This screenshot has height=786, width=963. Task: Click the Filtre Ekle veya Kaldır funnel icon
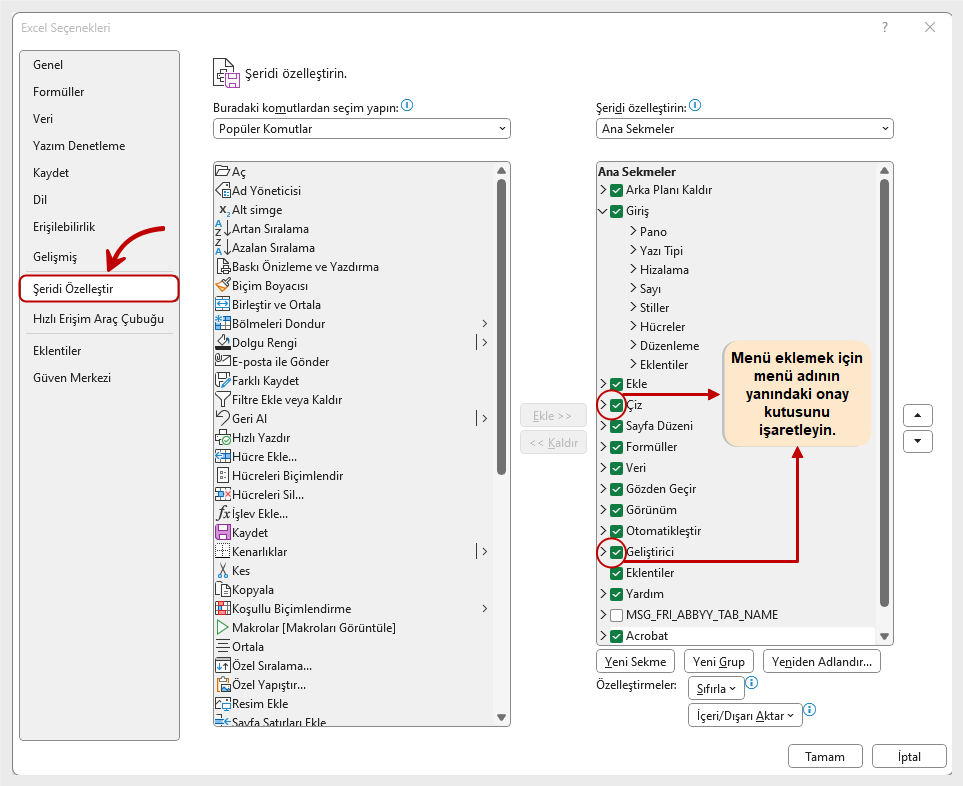point(222,400)
